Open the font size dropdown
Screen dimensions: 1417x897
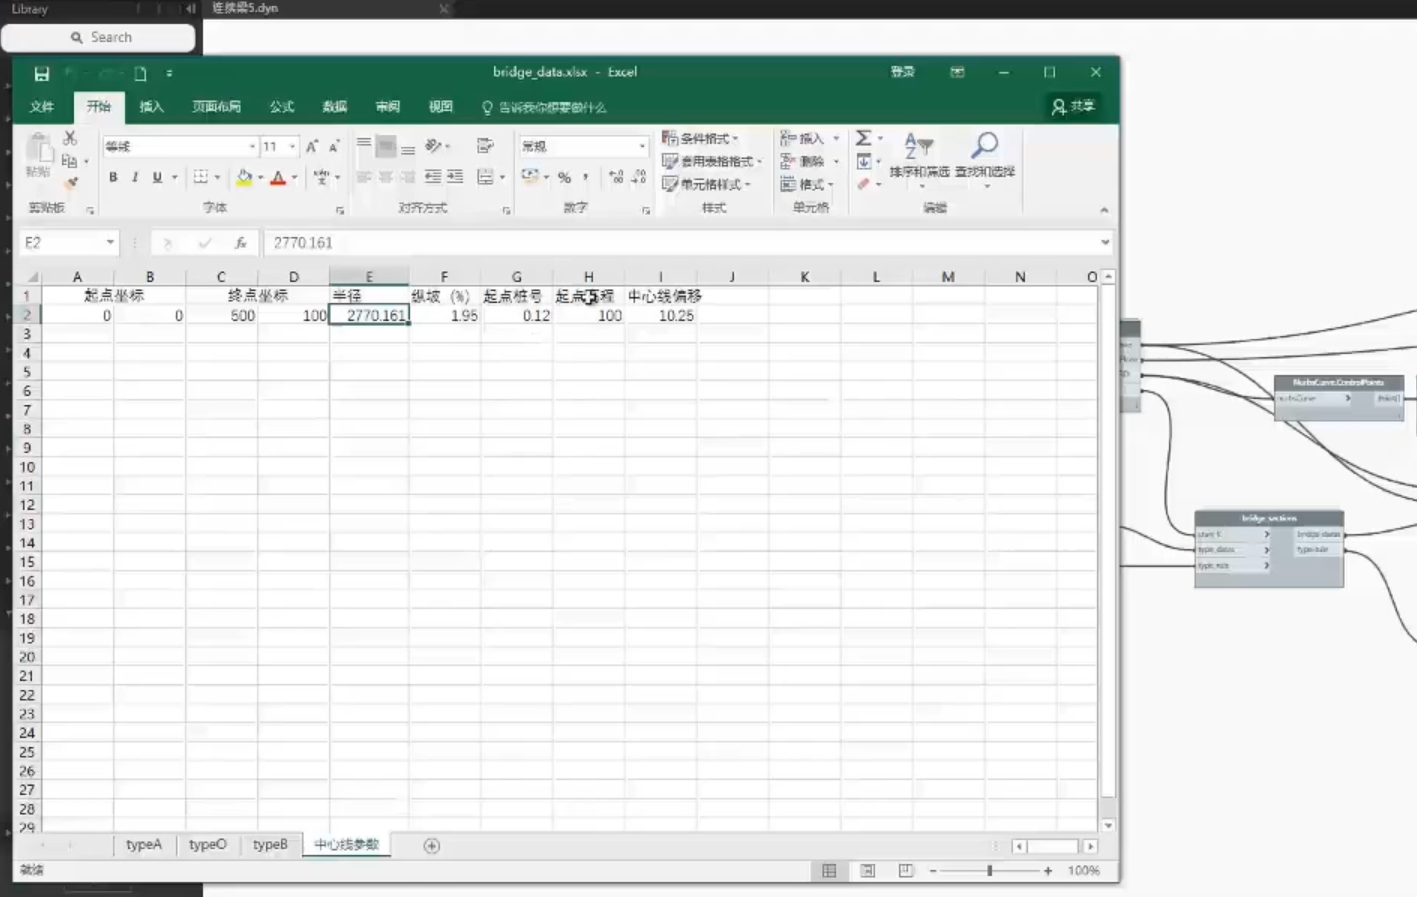(292, 146)
